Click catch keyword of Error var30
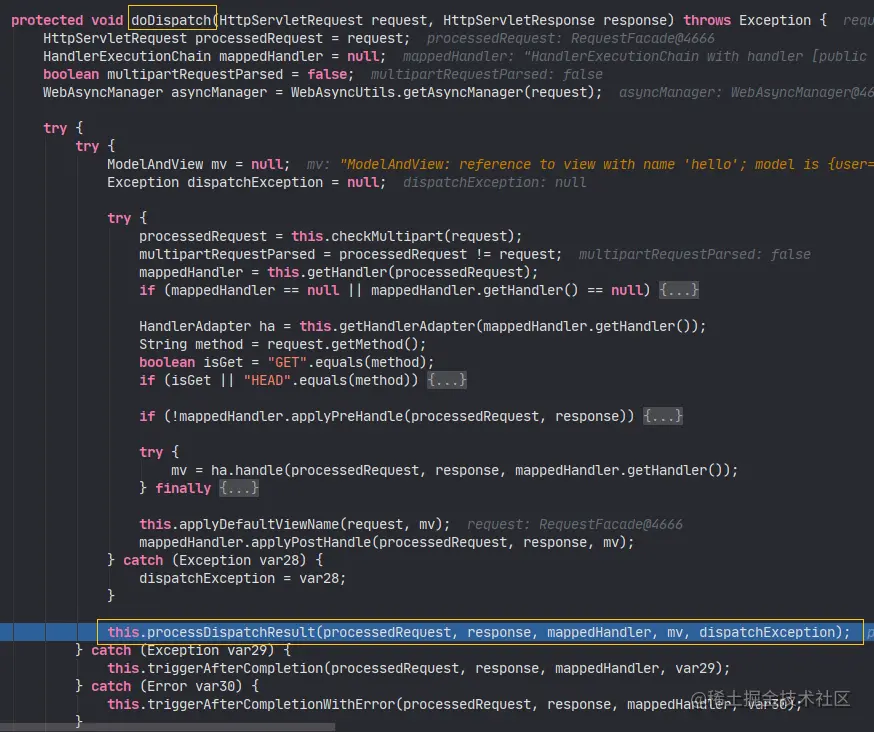This screenshot has height=732, width=874. pyautogui.click(x=111, y=686)
